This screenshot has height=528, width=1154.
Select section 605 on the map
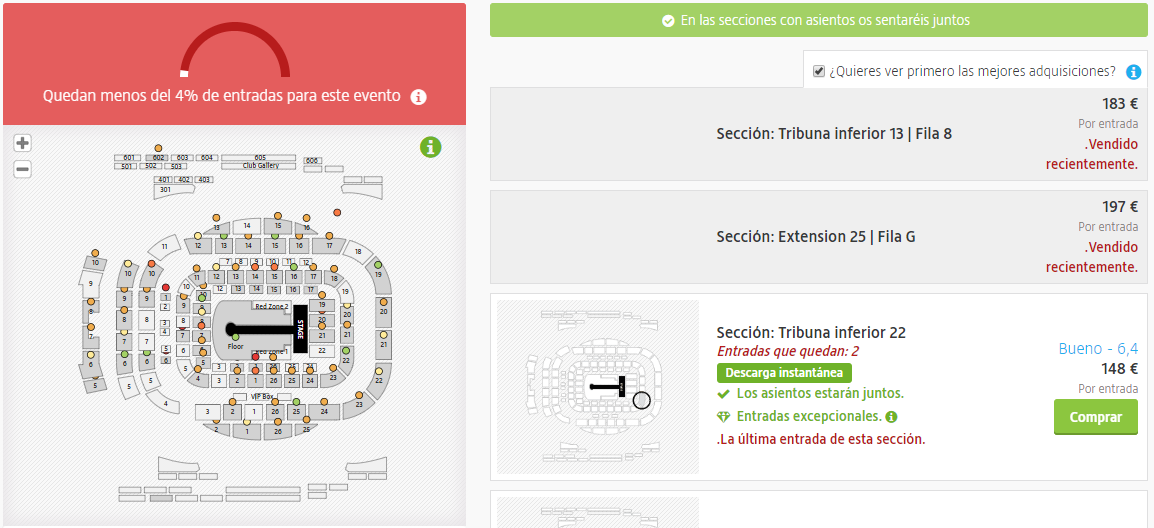260,158
